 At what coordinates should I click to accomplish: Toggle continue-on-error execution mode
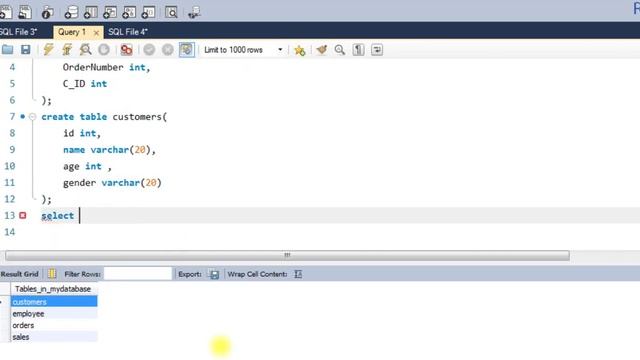(127, 50)
